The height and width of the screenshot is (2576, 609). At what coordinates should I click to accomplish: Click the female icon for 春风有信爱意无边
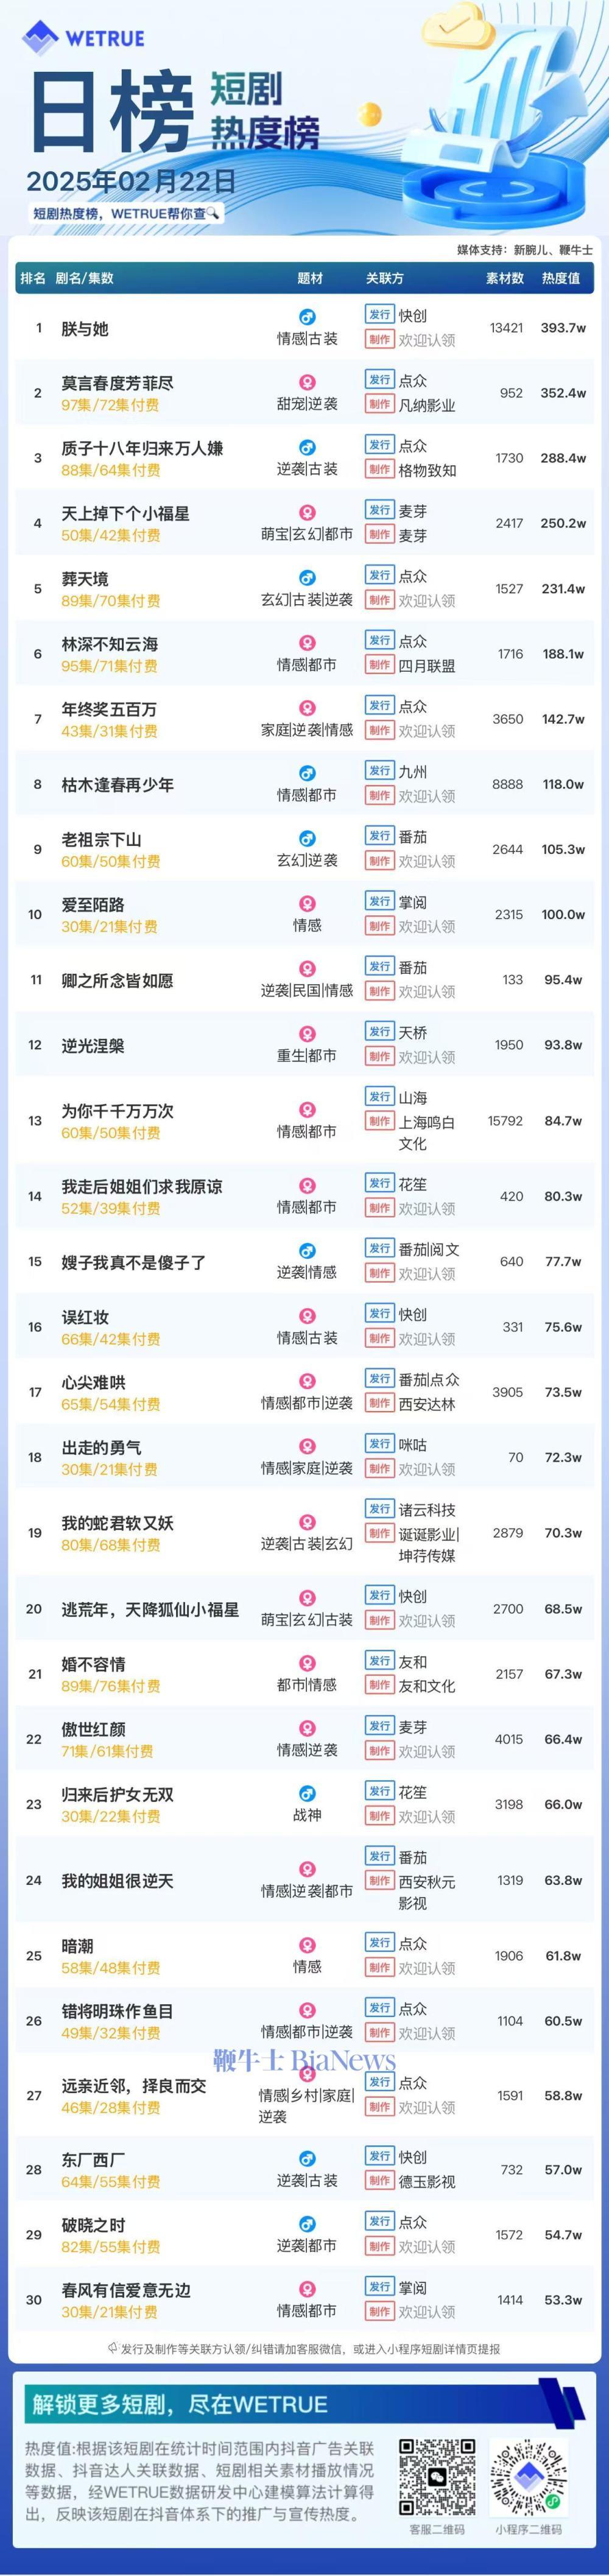307,2289
